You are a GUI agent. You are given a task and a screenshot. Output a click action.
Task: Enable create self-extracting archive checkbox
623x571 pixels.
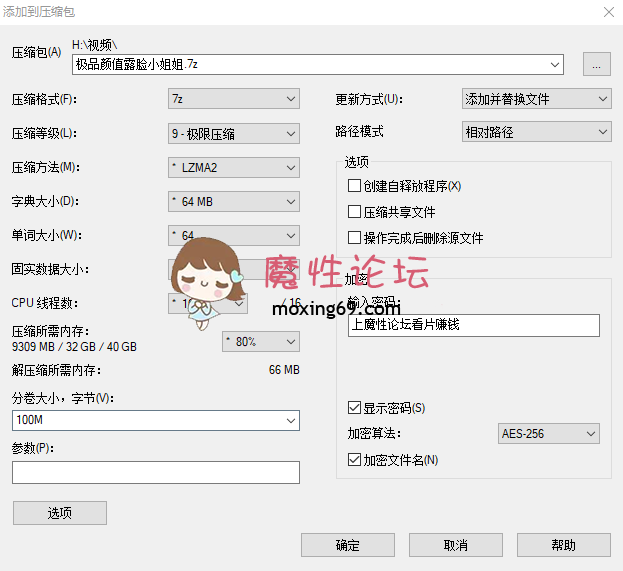(354, 186)
